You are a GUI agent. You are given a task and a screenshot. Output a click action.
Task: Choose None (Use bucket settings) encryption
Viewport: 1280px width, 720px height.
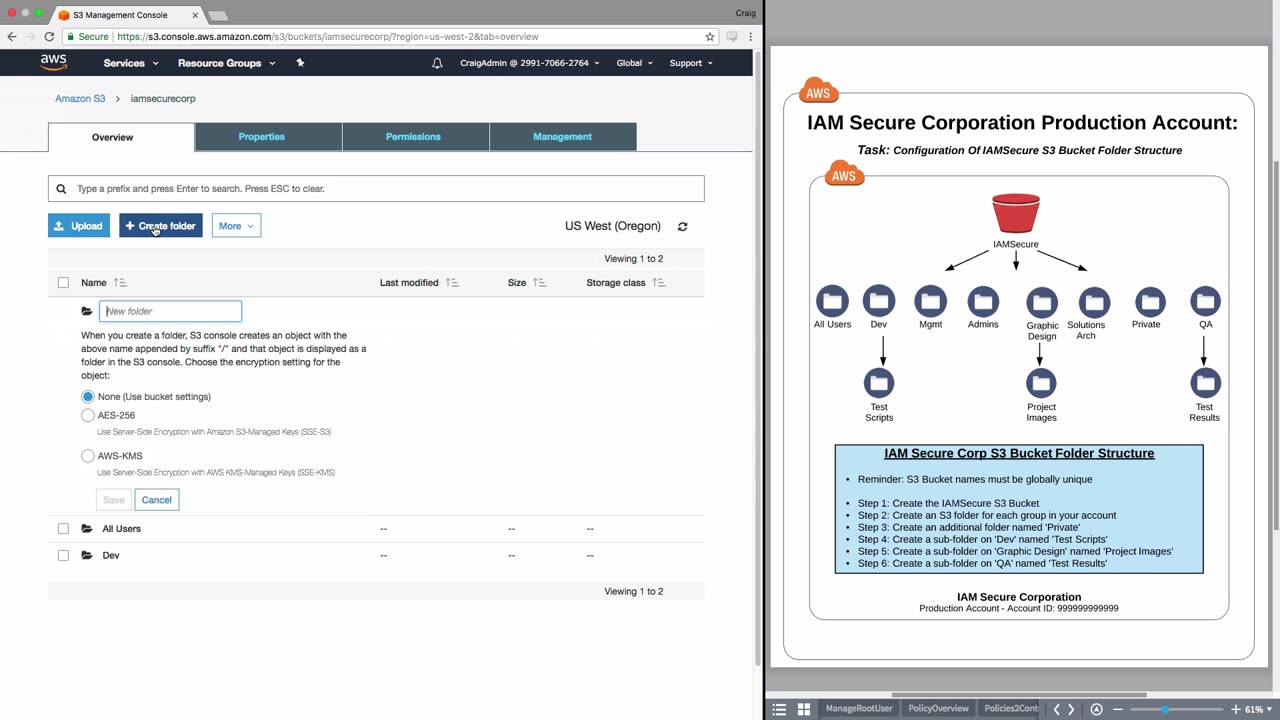pyautogui.click(x=88, y=397)
